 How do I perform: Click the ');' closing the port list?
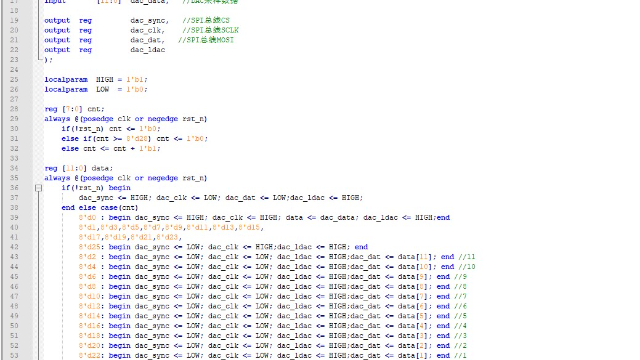pyautogui.click(x=49, y=60)
